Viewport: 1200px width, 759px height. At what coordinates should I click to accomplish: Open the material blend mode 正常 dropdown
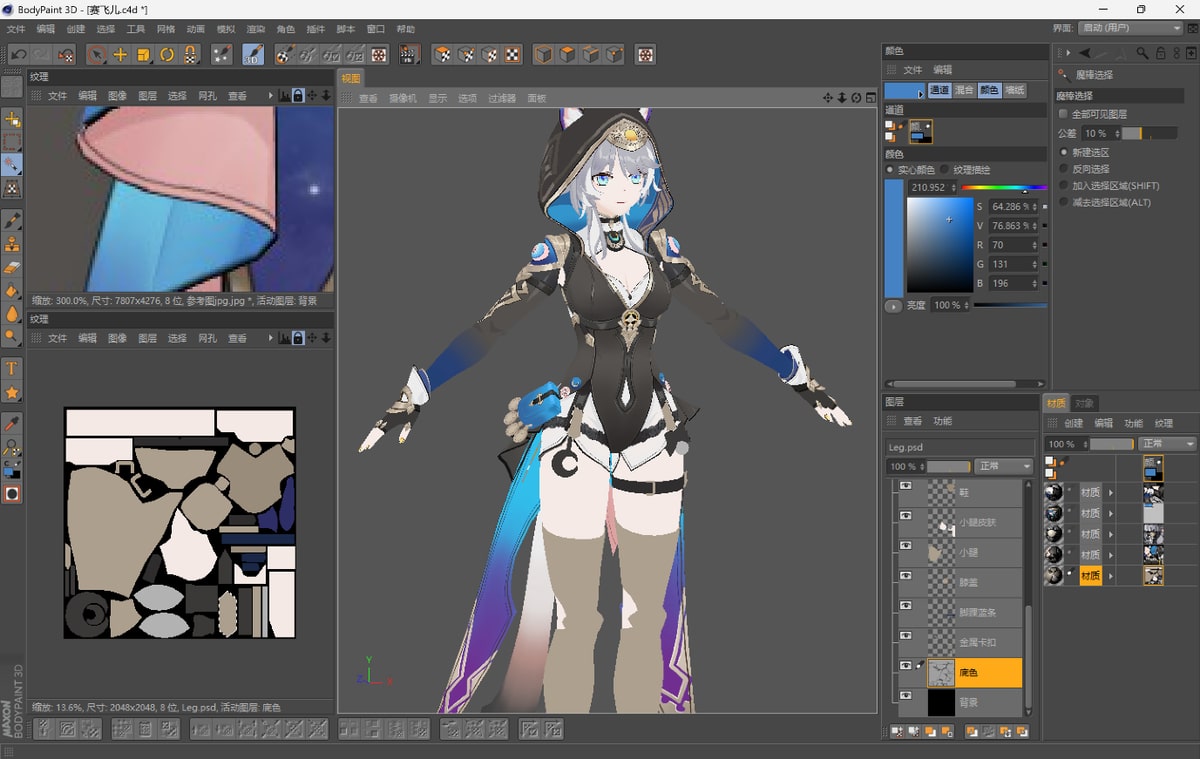(x=1167, y=444)
